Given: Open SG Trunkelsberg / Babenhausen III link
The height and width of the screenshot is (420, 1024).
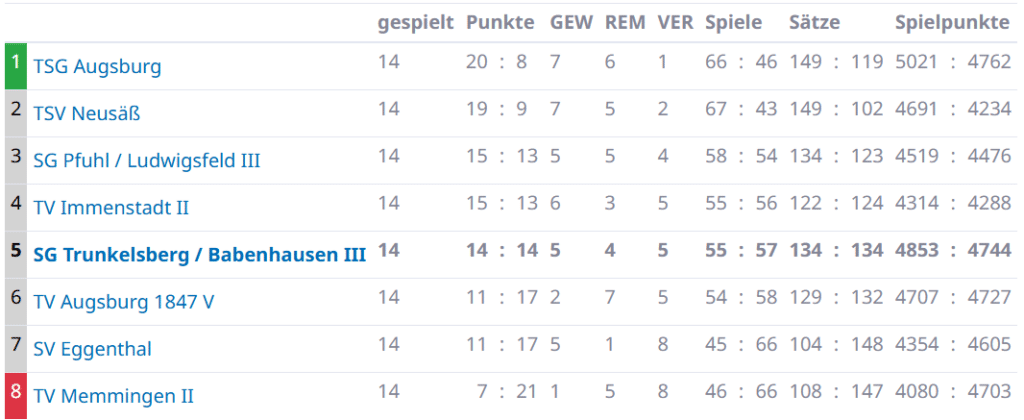Looking at the screenshot, I should coord(199,255).
